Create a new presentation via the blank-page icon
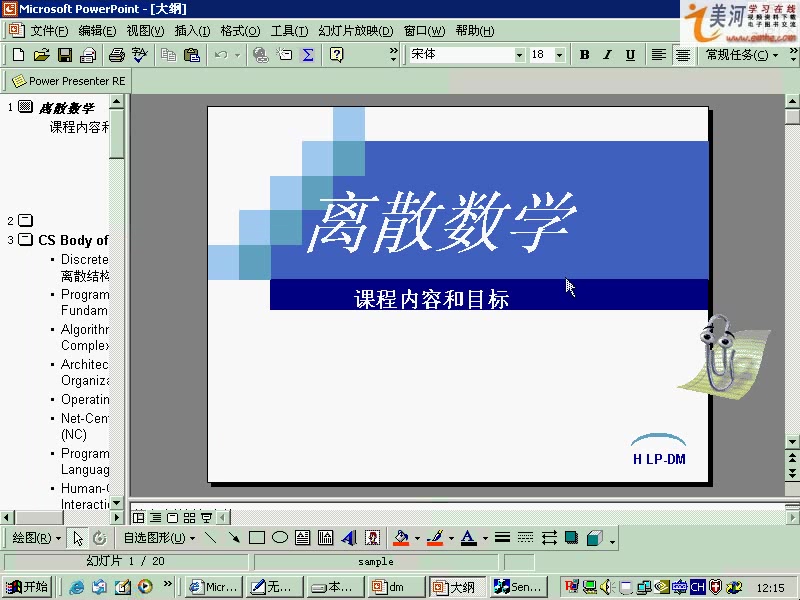 point(18,55)
